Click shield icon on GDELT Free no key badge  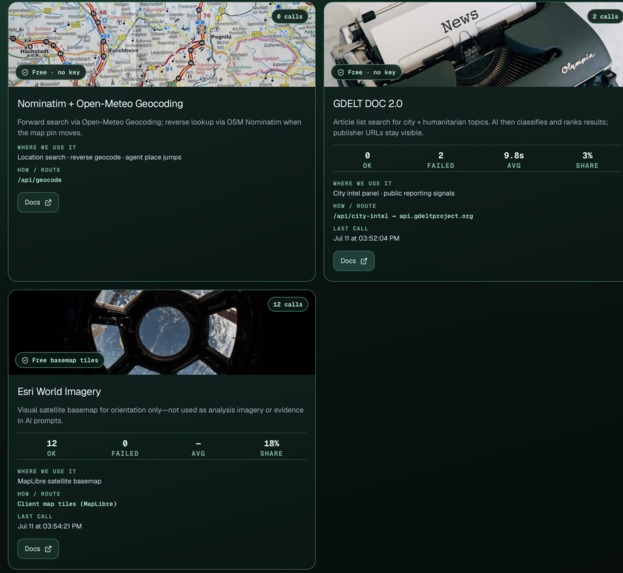click(341, 72)
